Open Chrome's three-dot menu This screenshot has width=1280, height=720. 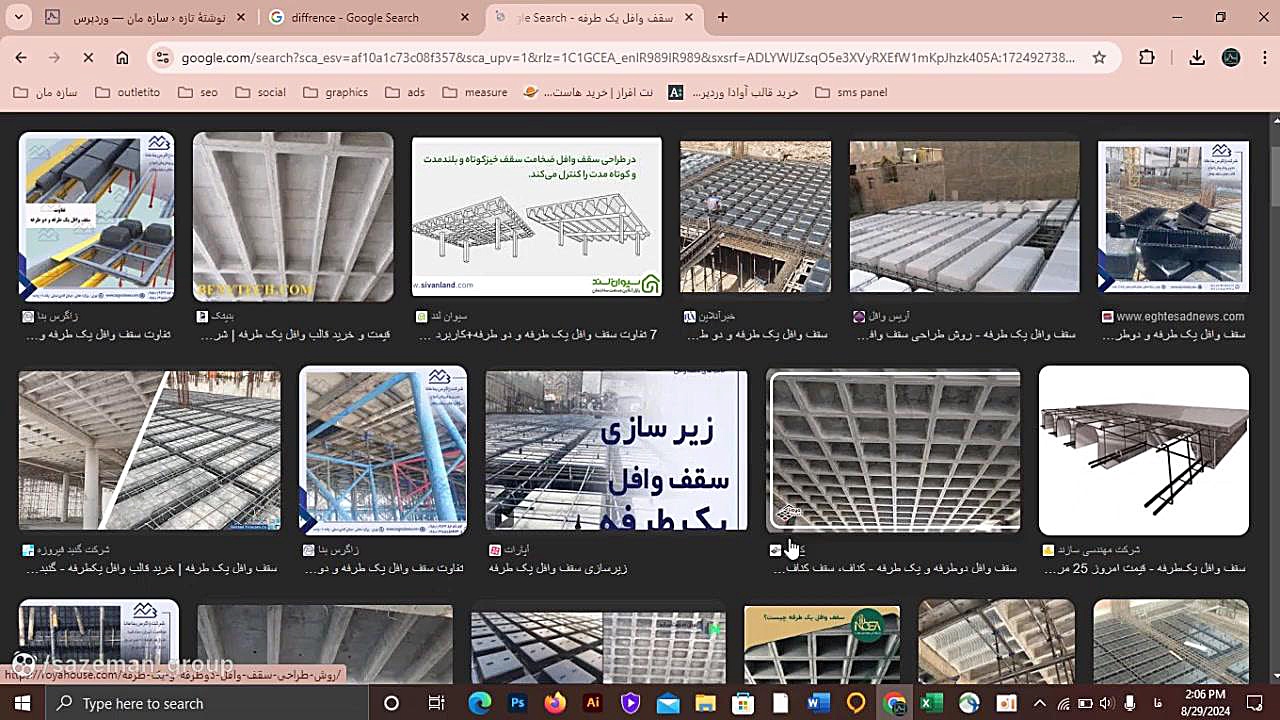click(1263, 57)
